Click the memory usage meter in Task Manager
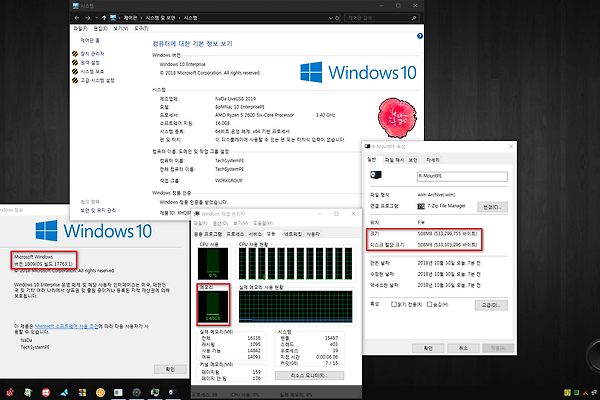 213,307
